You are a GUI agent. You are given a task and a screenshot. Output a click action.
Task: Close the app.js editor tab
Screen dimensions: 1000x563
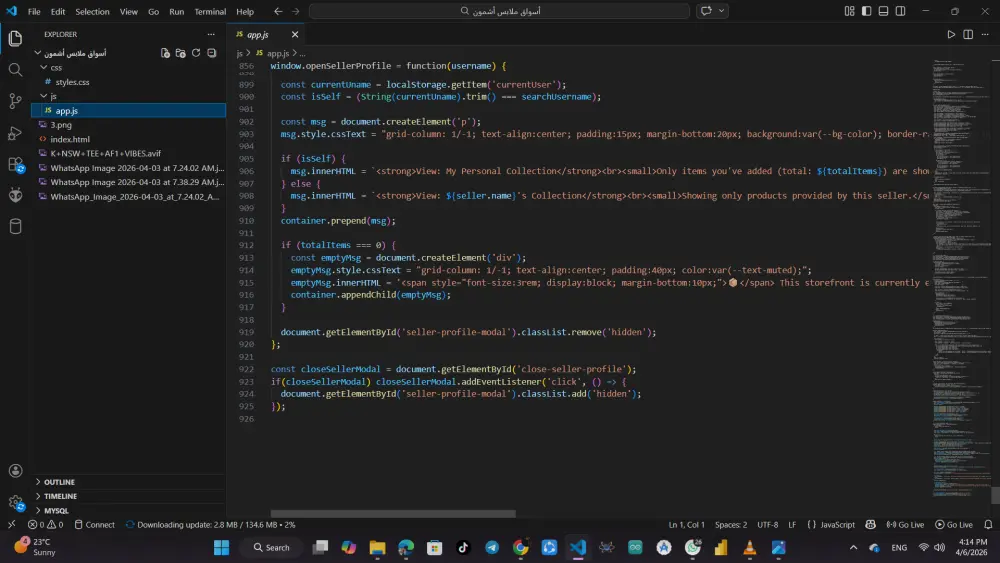coord(295,34)
